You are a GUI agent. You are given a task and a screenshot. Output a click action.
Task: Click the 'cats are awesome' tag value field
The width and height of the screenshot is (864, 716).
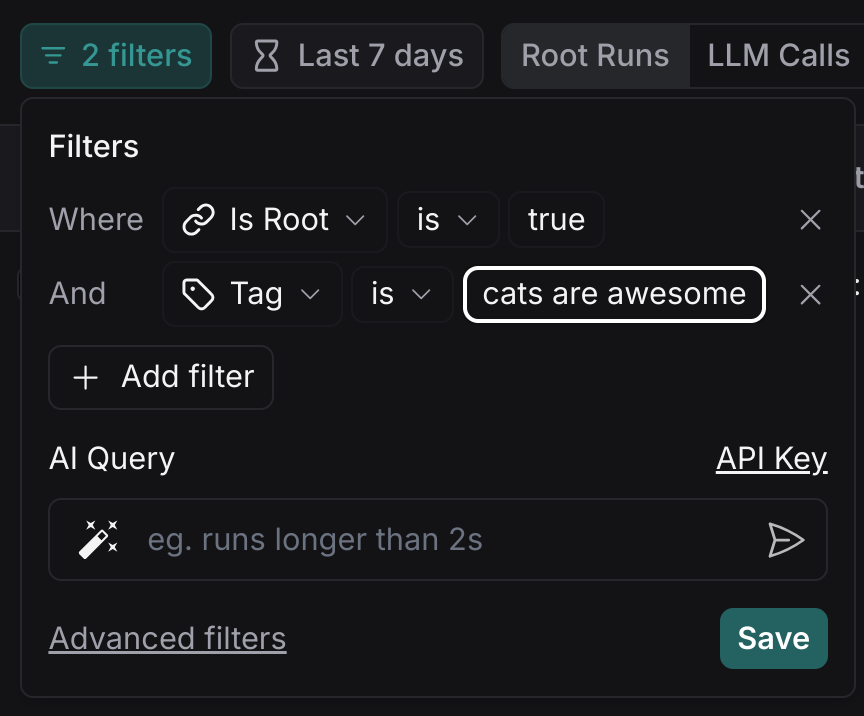pos(614,294)
